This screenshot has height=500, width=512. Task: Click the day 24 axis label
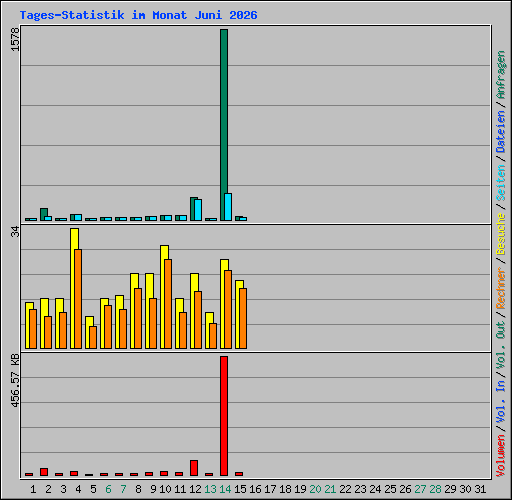tap(375, 489)
